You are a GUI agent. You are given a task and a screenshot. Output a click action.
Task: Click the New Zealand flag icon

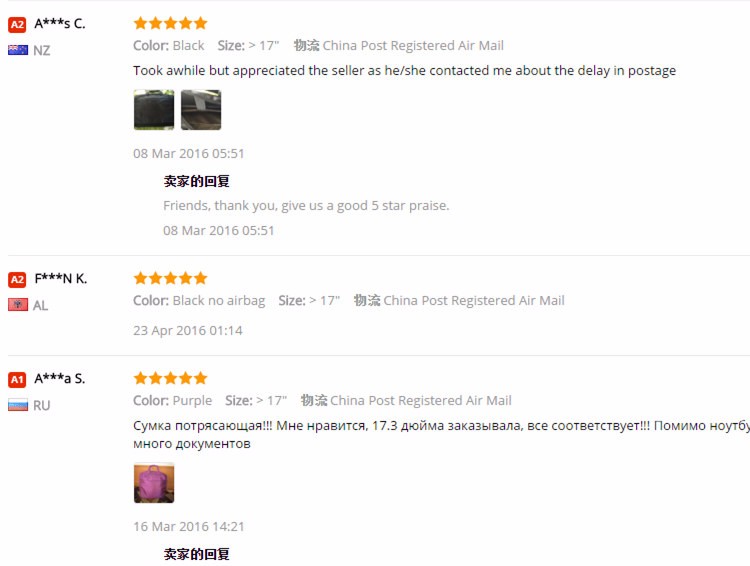point(18,50)
